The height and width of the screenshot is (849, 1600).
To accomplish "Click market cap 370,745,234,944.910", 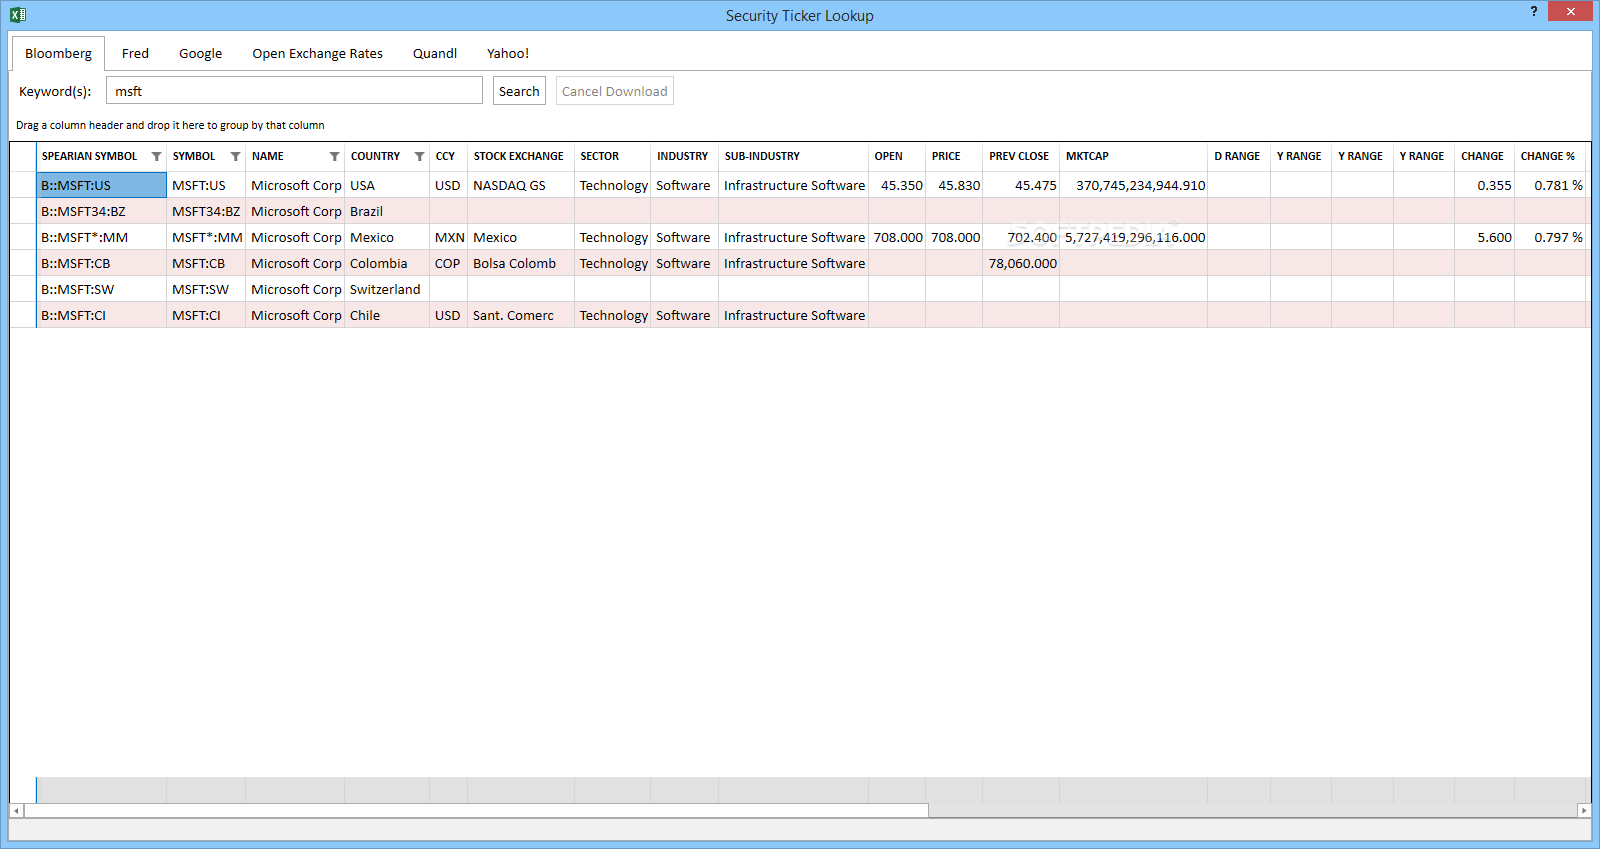I will [x=1133, y=185].
